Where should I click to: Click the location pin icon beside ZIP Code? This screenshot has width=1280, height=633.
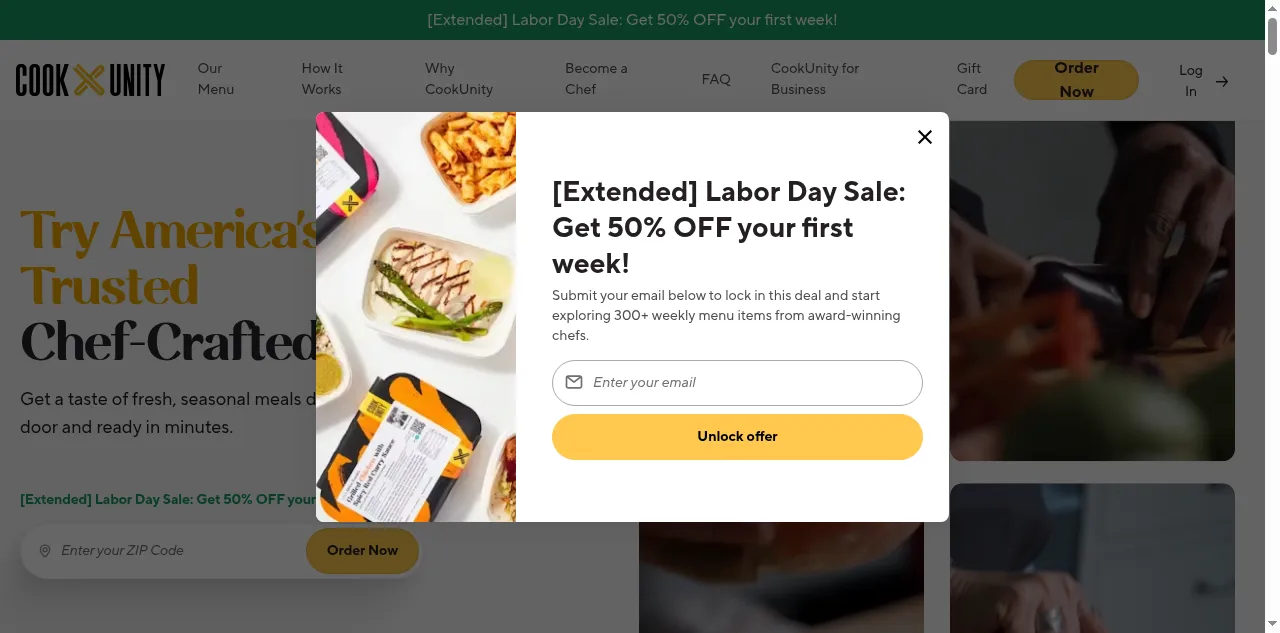[x=45, y=551]
